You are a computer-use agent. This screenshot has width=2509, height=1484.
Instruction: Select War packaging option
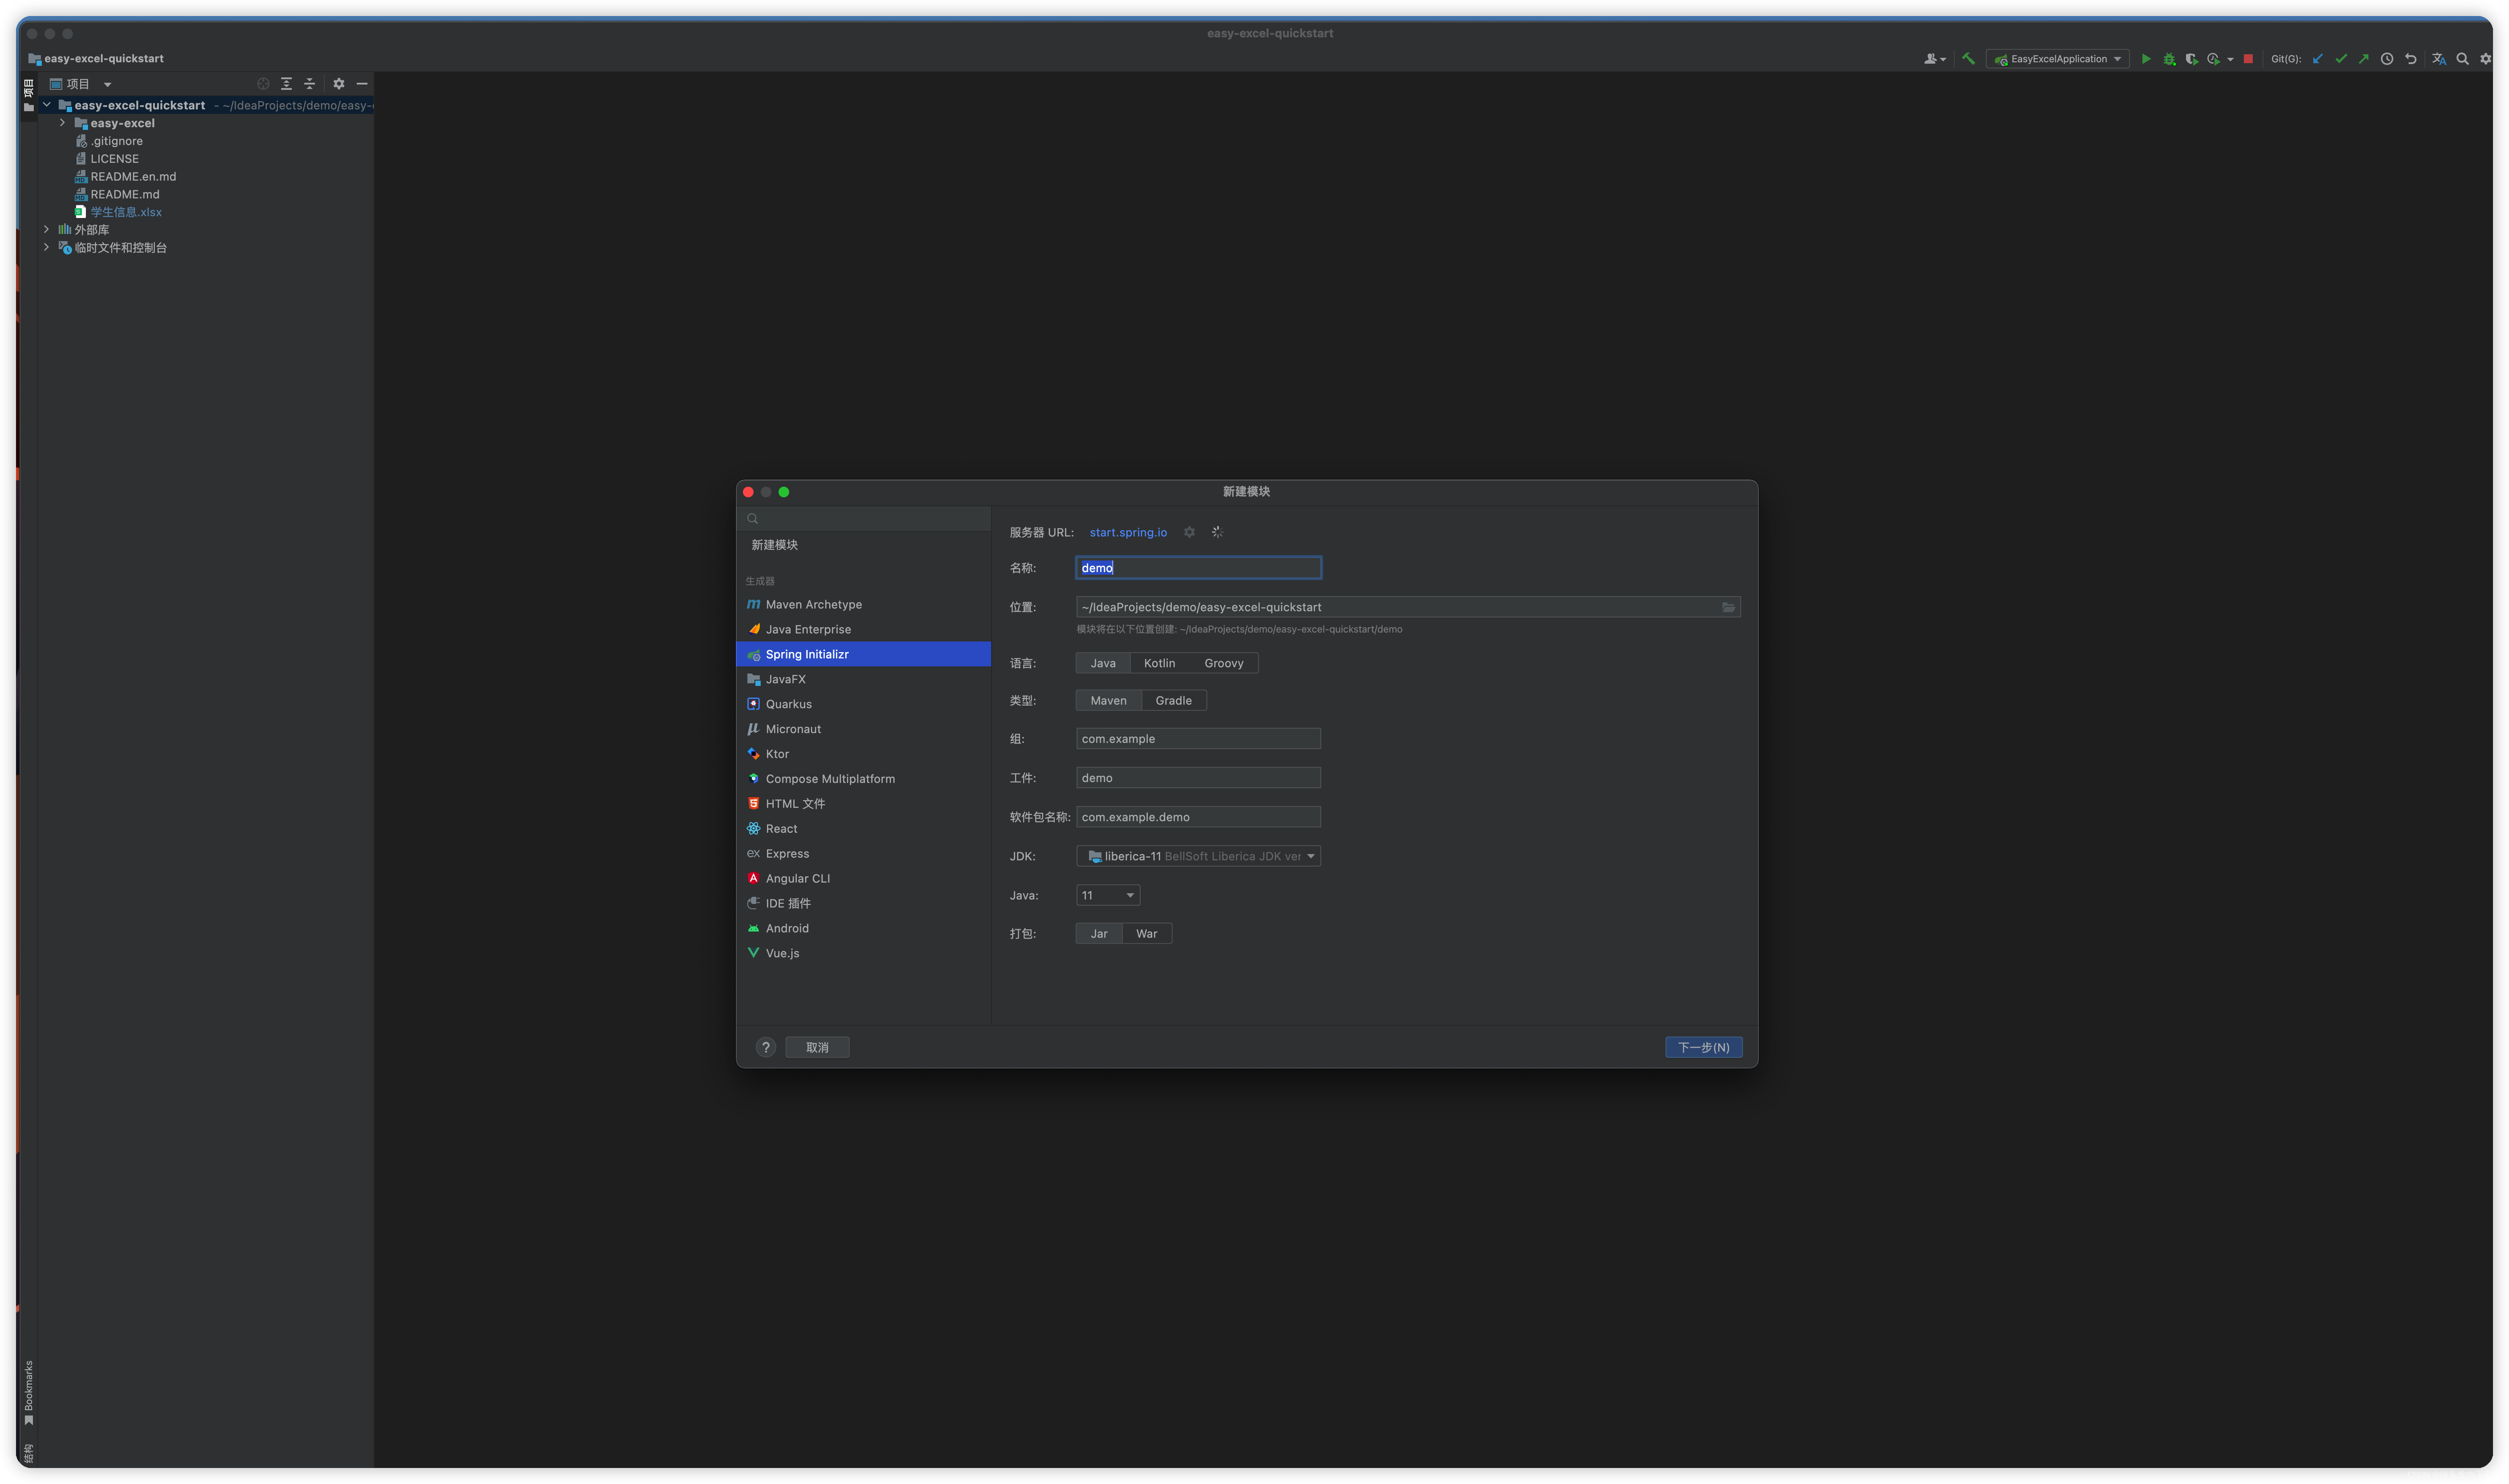pyautogui.click(x=1146, y=933)
